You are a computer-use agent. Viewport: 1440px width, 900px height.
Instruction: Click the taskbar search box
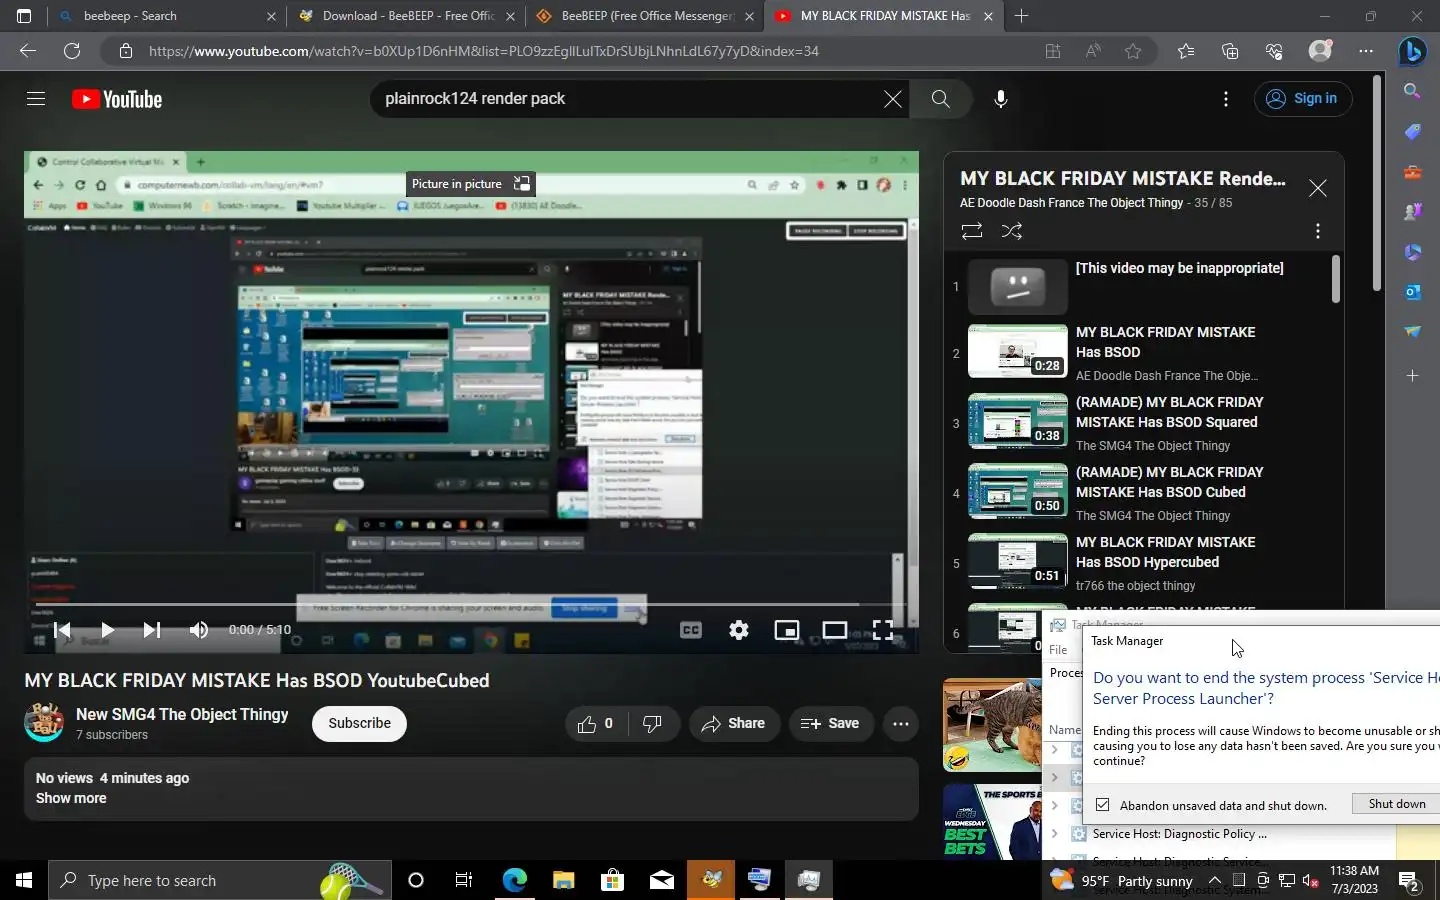click(x=218, y=880)
